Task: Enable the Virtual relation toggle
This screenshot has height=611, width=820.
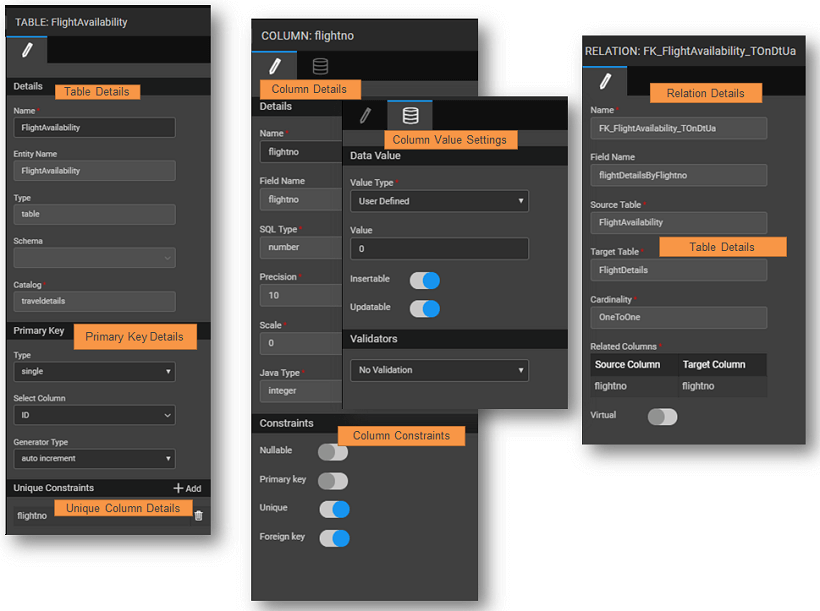Action: coord(662,416)
